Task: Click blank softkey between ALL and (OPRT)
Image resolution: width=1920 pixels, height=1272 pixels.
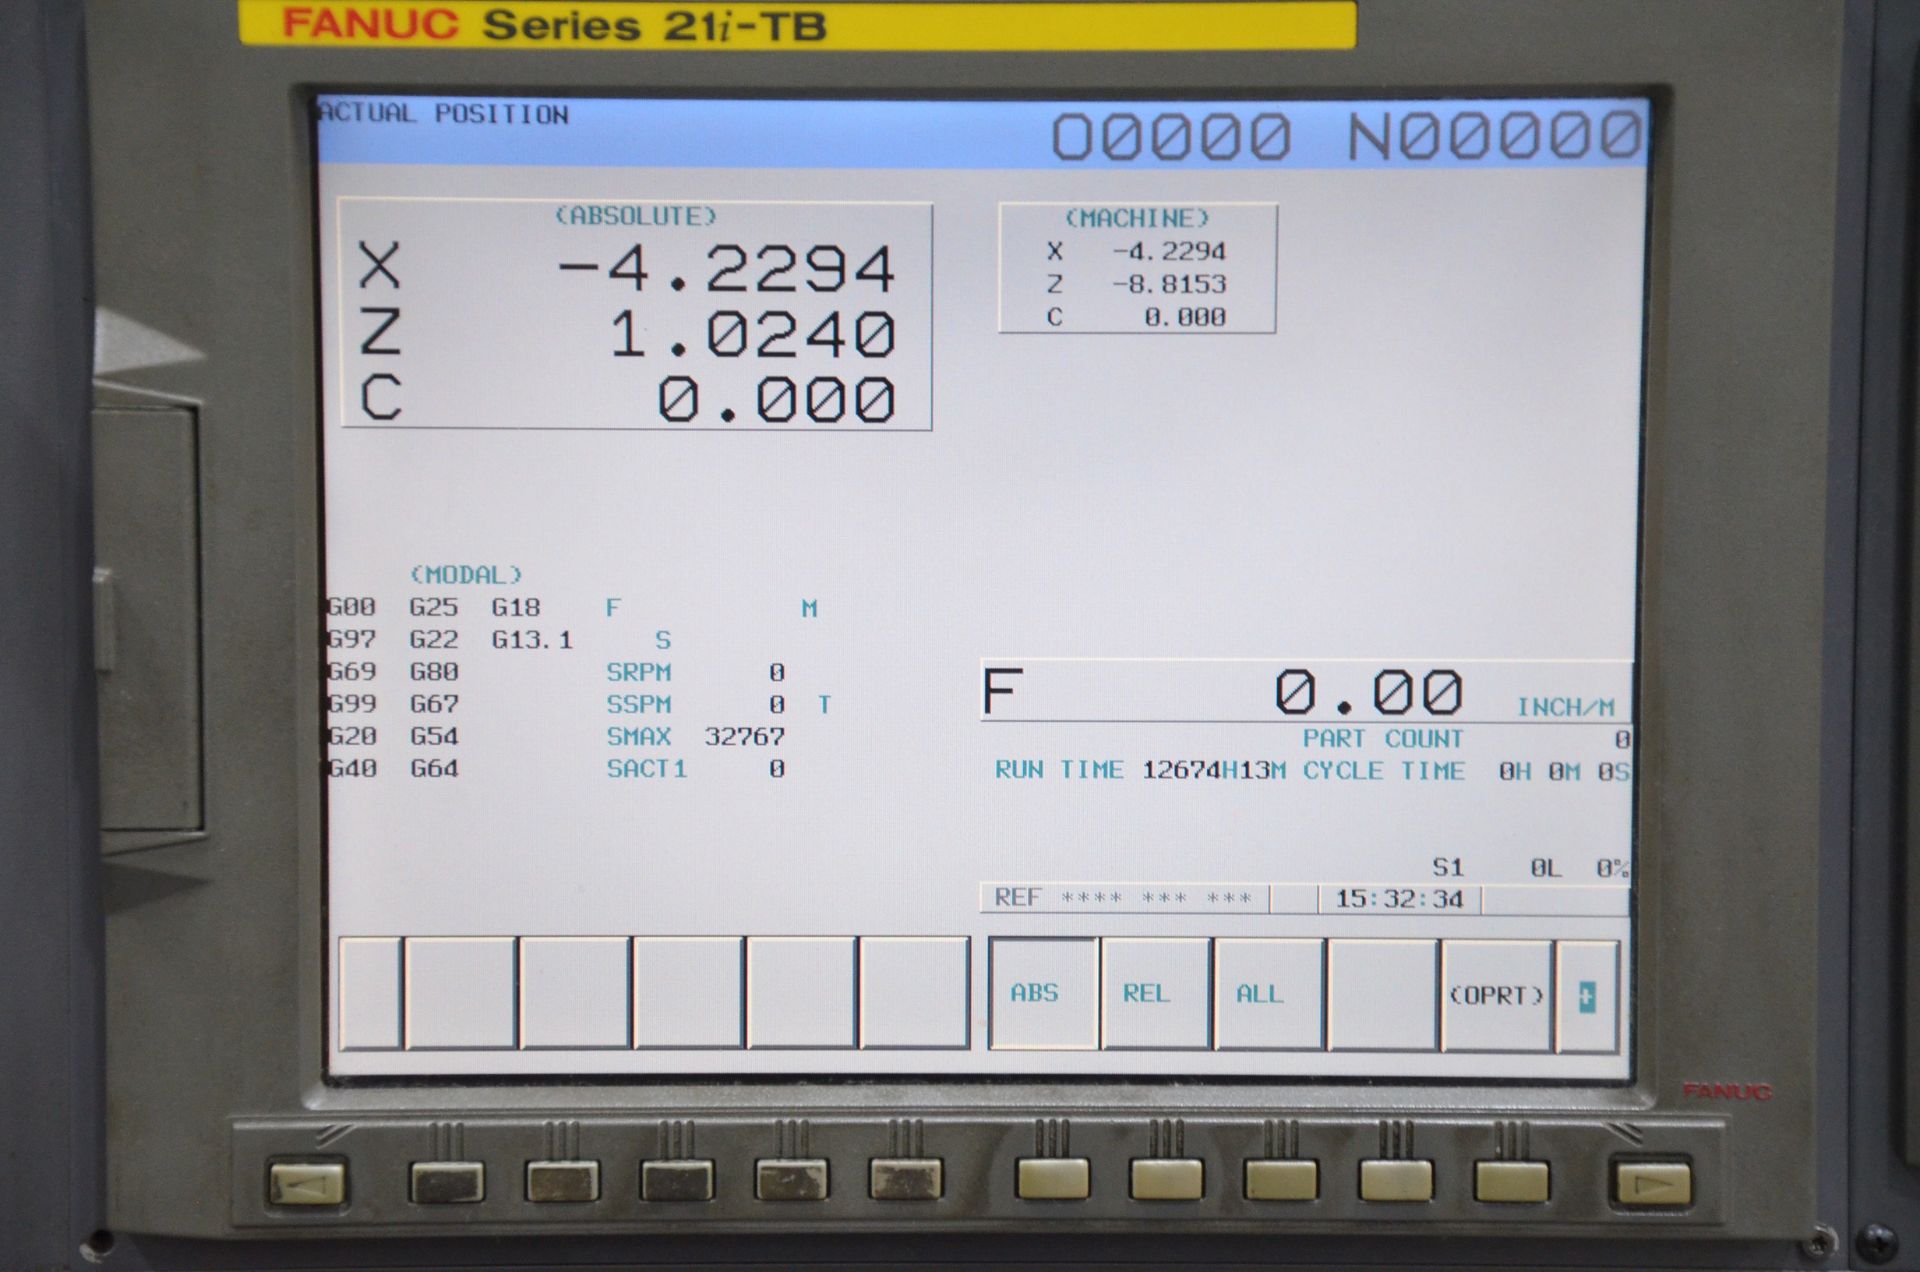Action: (x=1383, y=995)
